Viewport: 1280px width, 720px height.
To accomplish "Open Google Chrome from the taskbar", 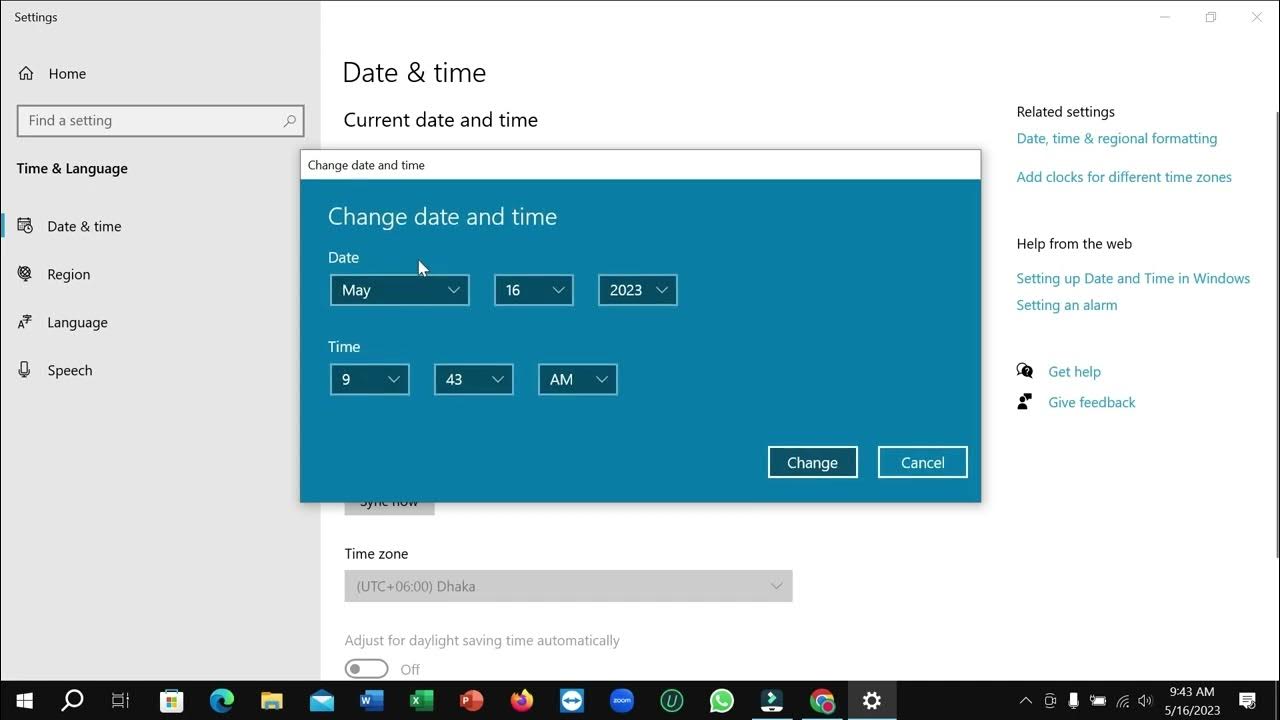I will point(822,701).
